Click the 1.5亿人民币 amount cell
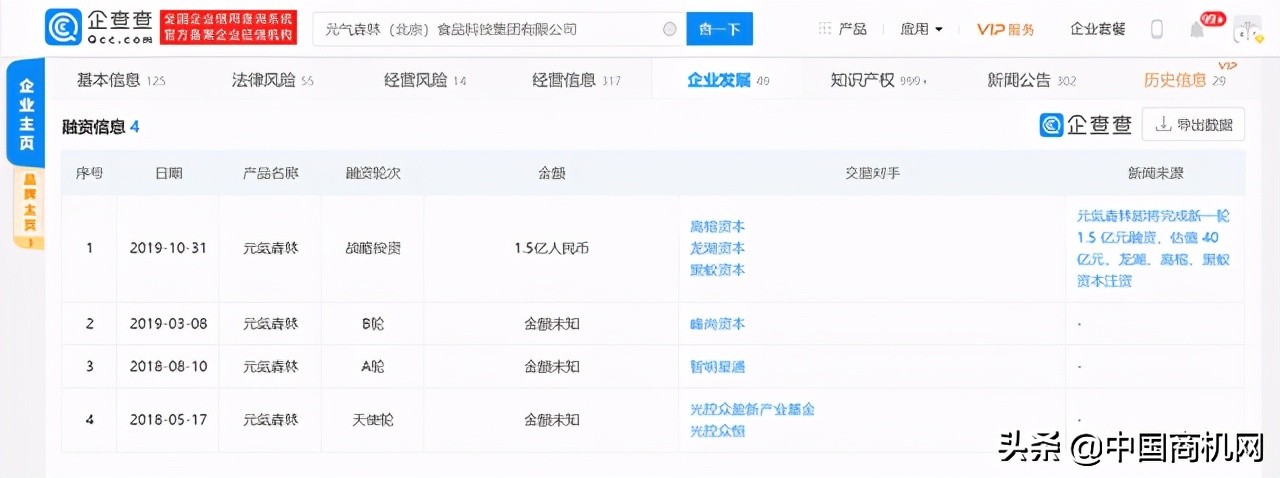Image resolution: width=1280 pixels, height=478 pixels. click(551, 248)
